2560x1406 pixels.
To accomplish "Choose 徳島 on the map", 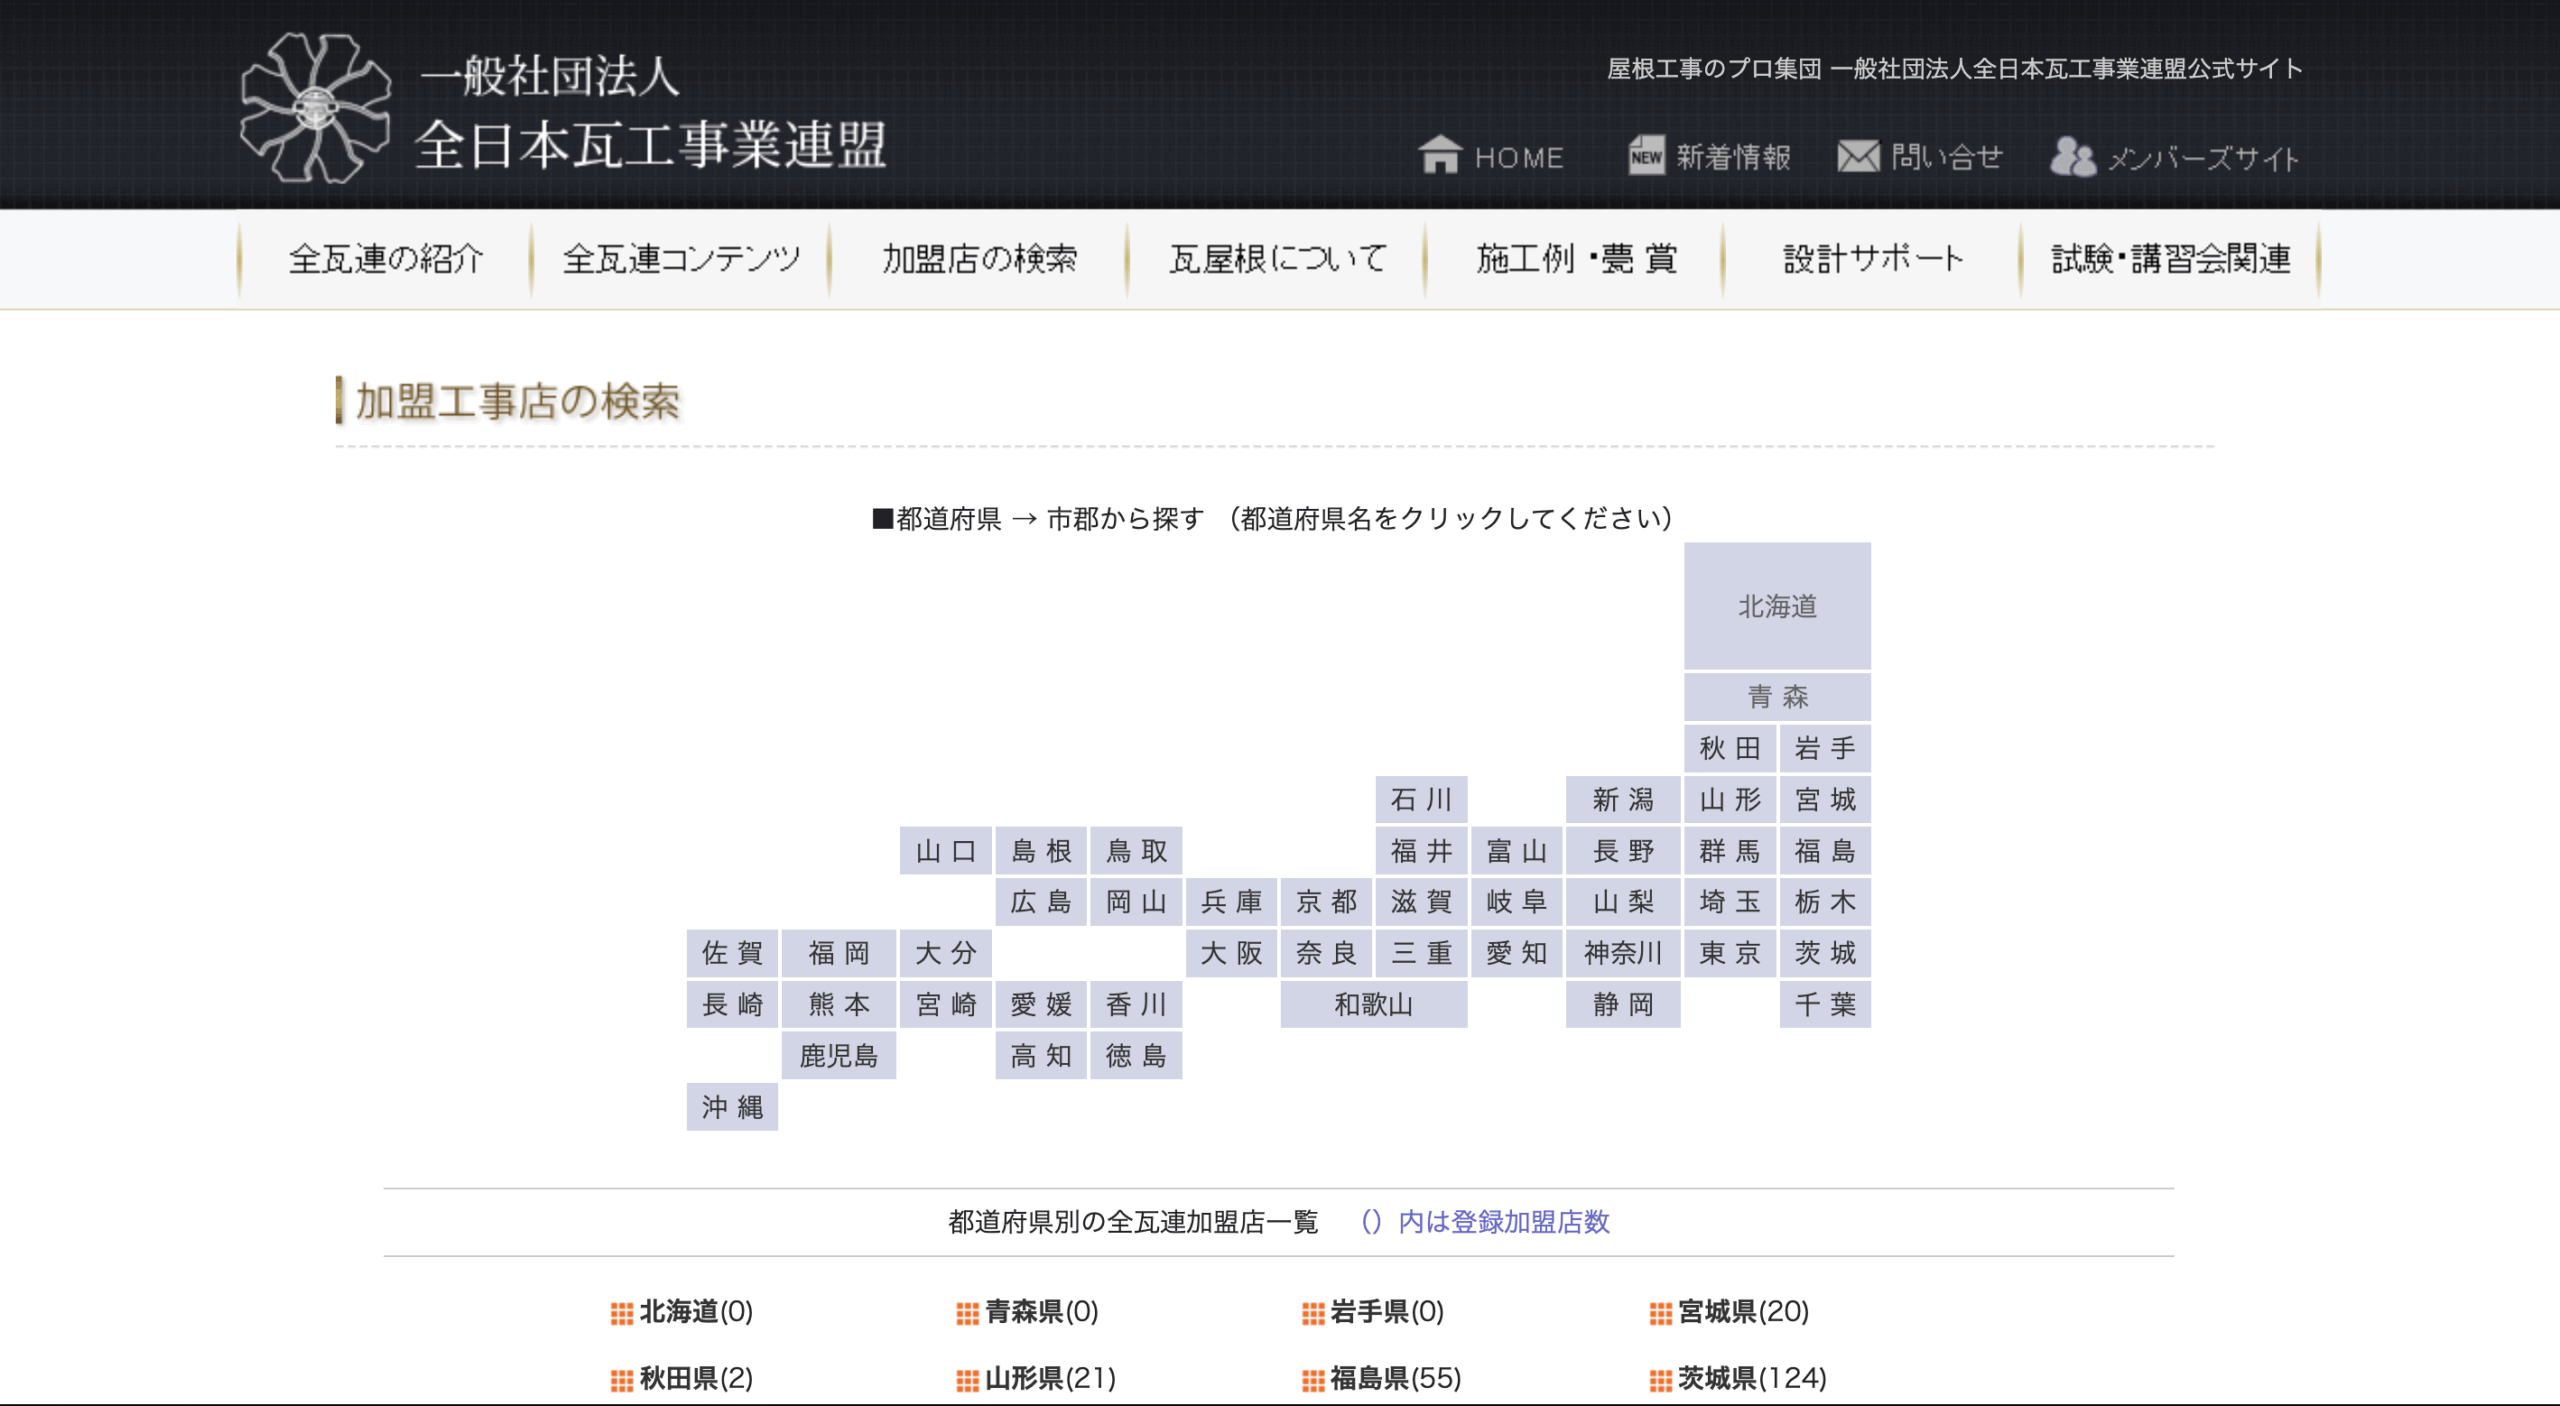I will 1136,1056.
